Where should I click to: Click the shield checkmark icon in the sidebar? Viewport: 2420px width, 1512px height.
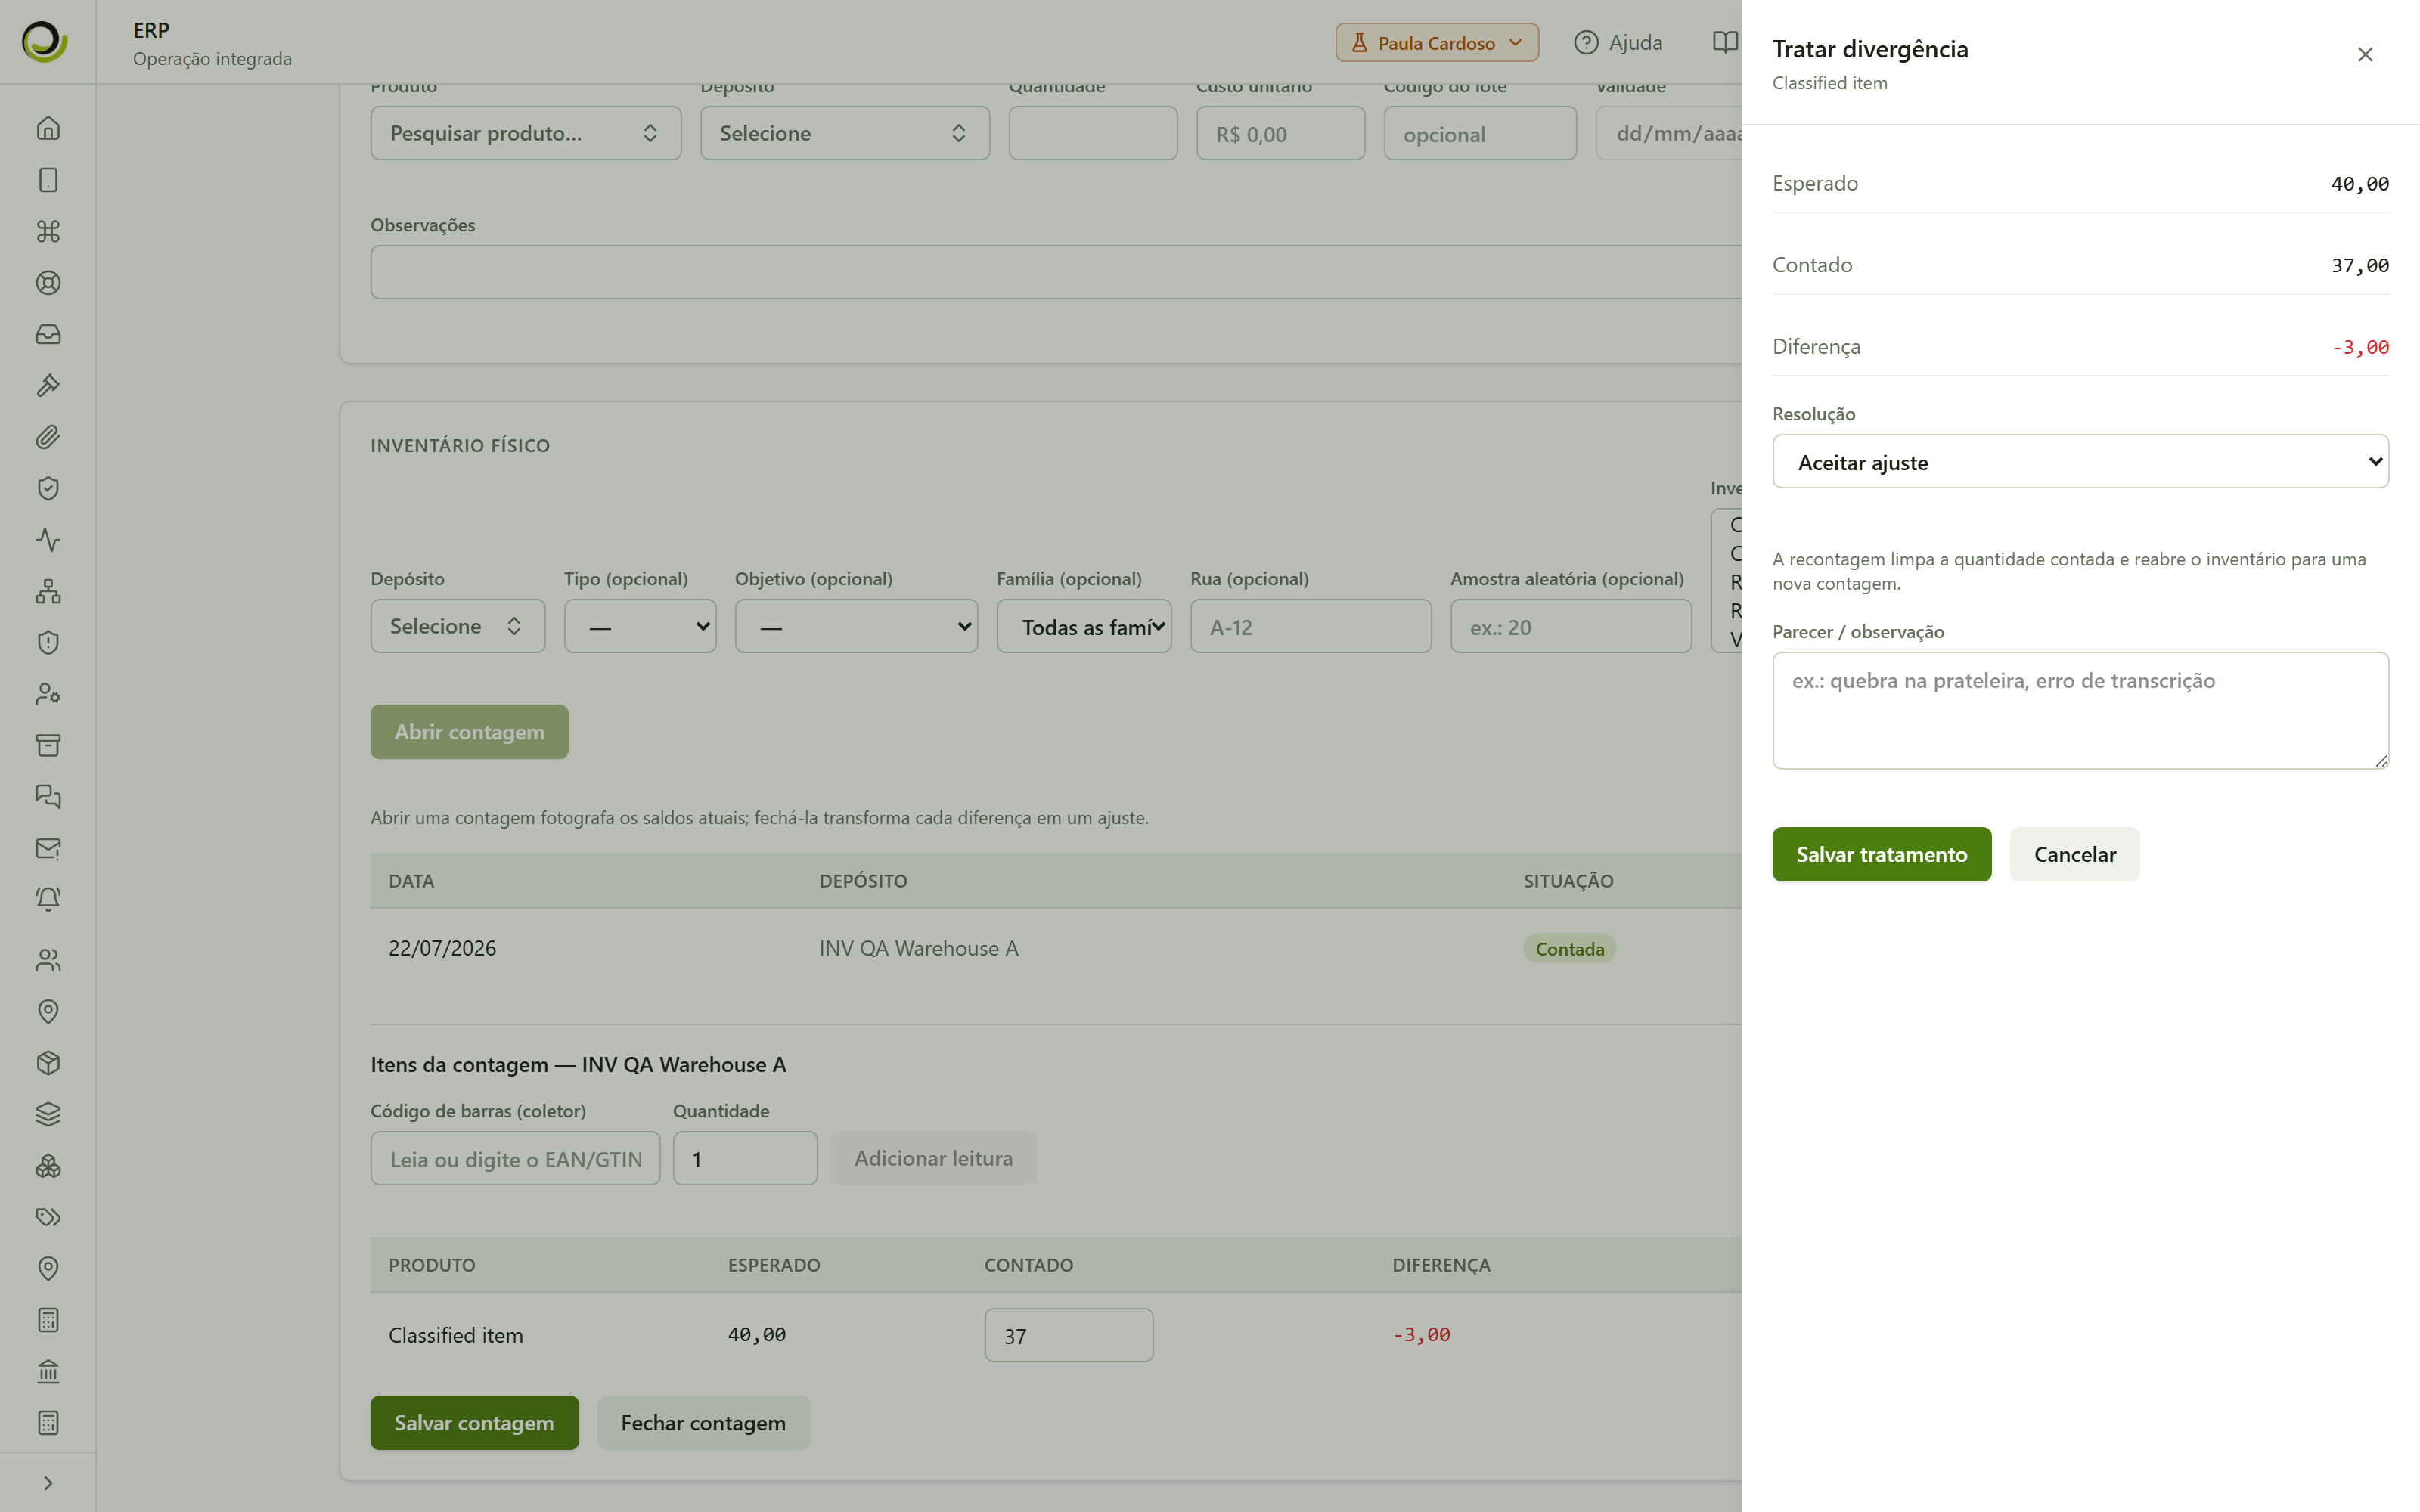point(48,488)
